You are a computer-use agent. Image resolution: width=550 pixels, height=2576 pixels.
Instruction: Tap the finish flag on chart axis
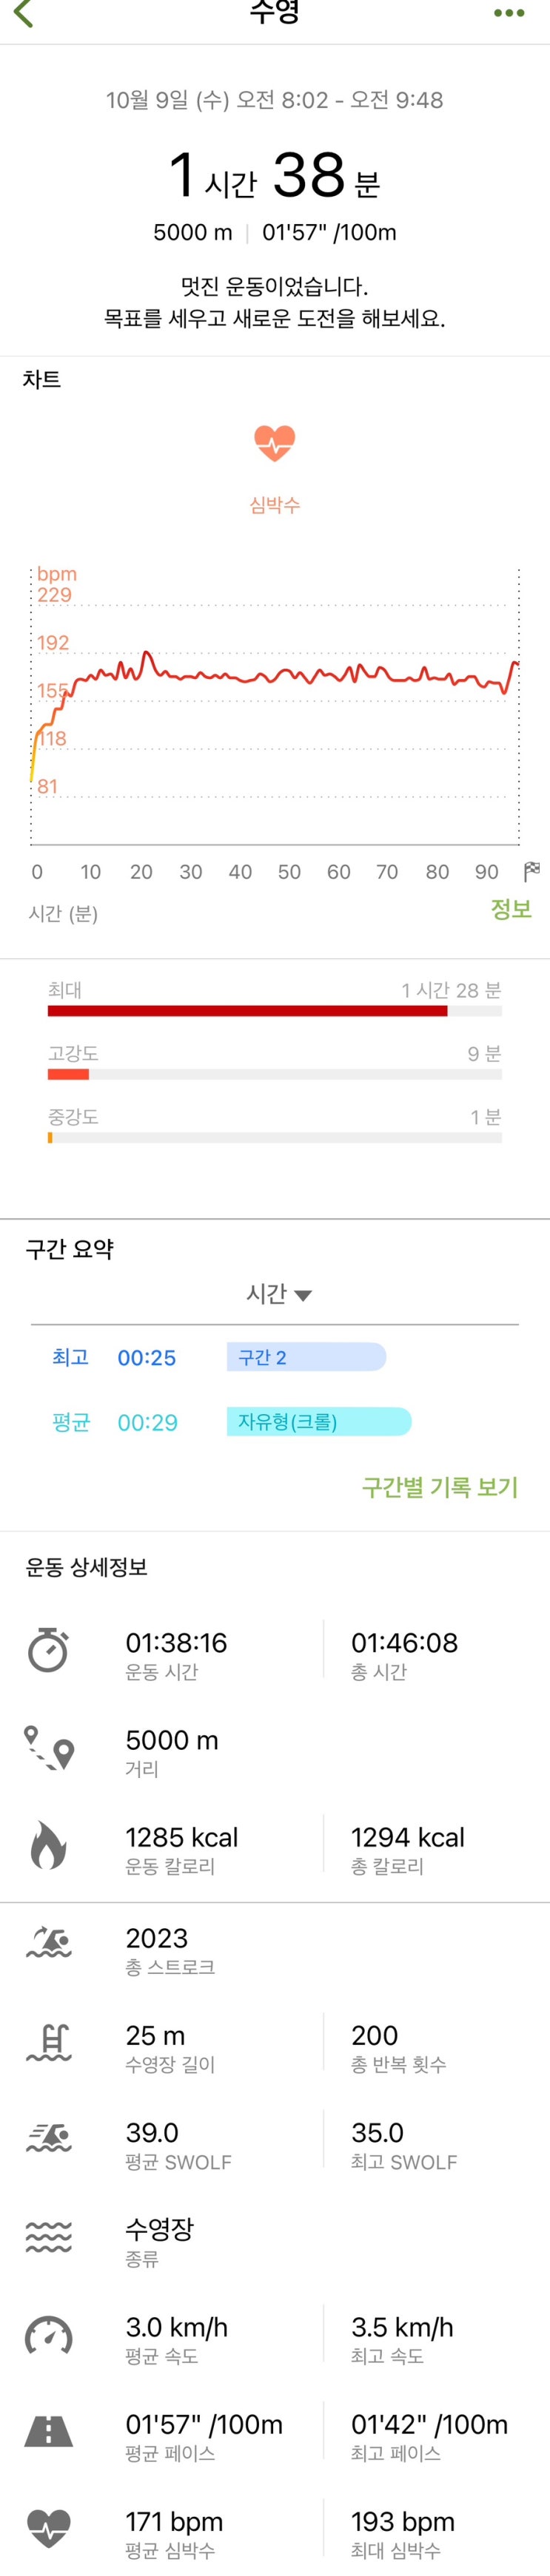[x=532, y=871]
